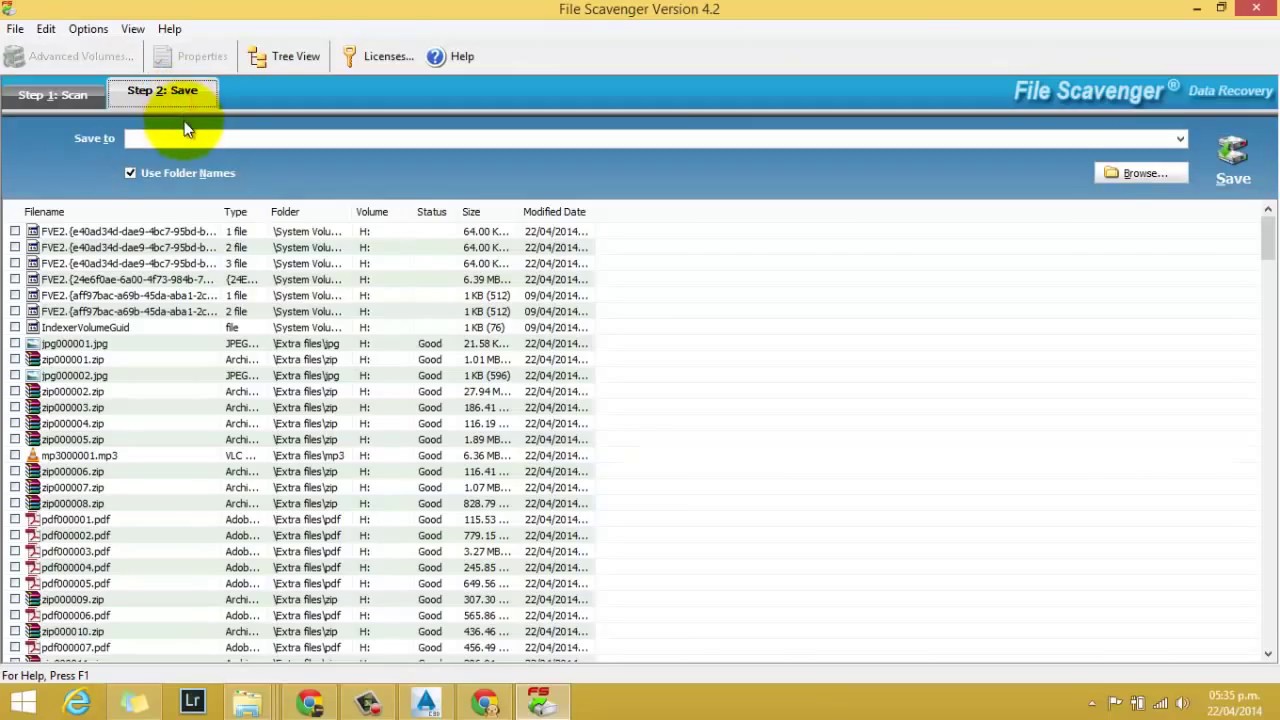
Task: Check the box for IndexerVolumeGuid
Action: (x=15, y=328)
